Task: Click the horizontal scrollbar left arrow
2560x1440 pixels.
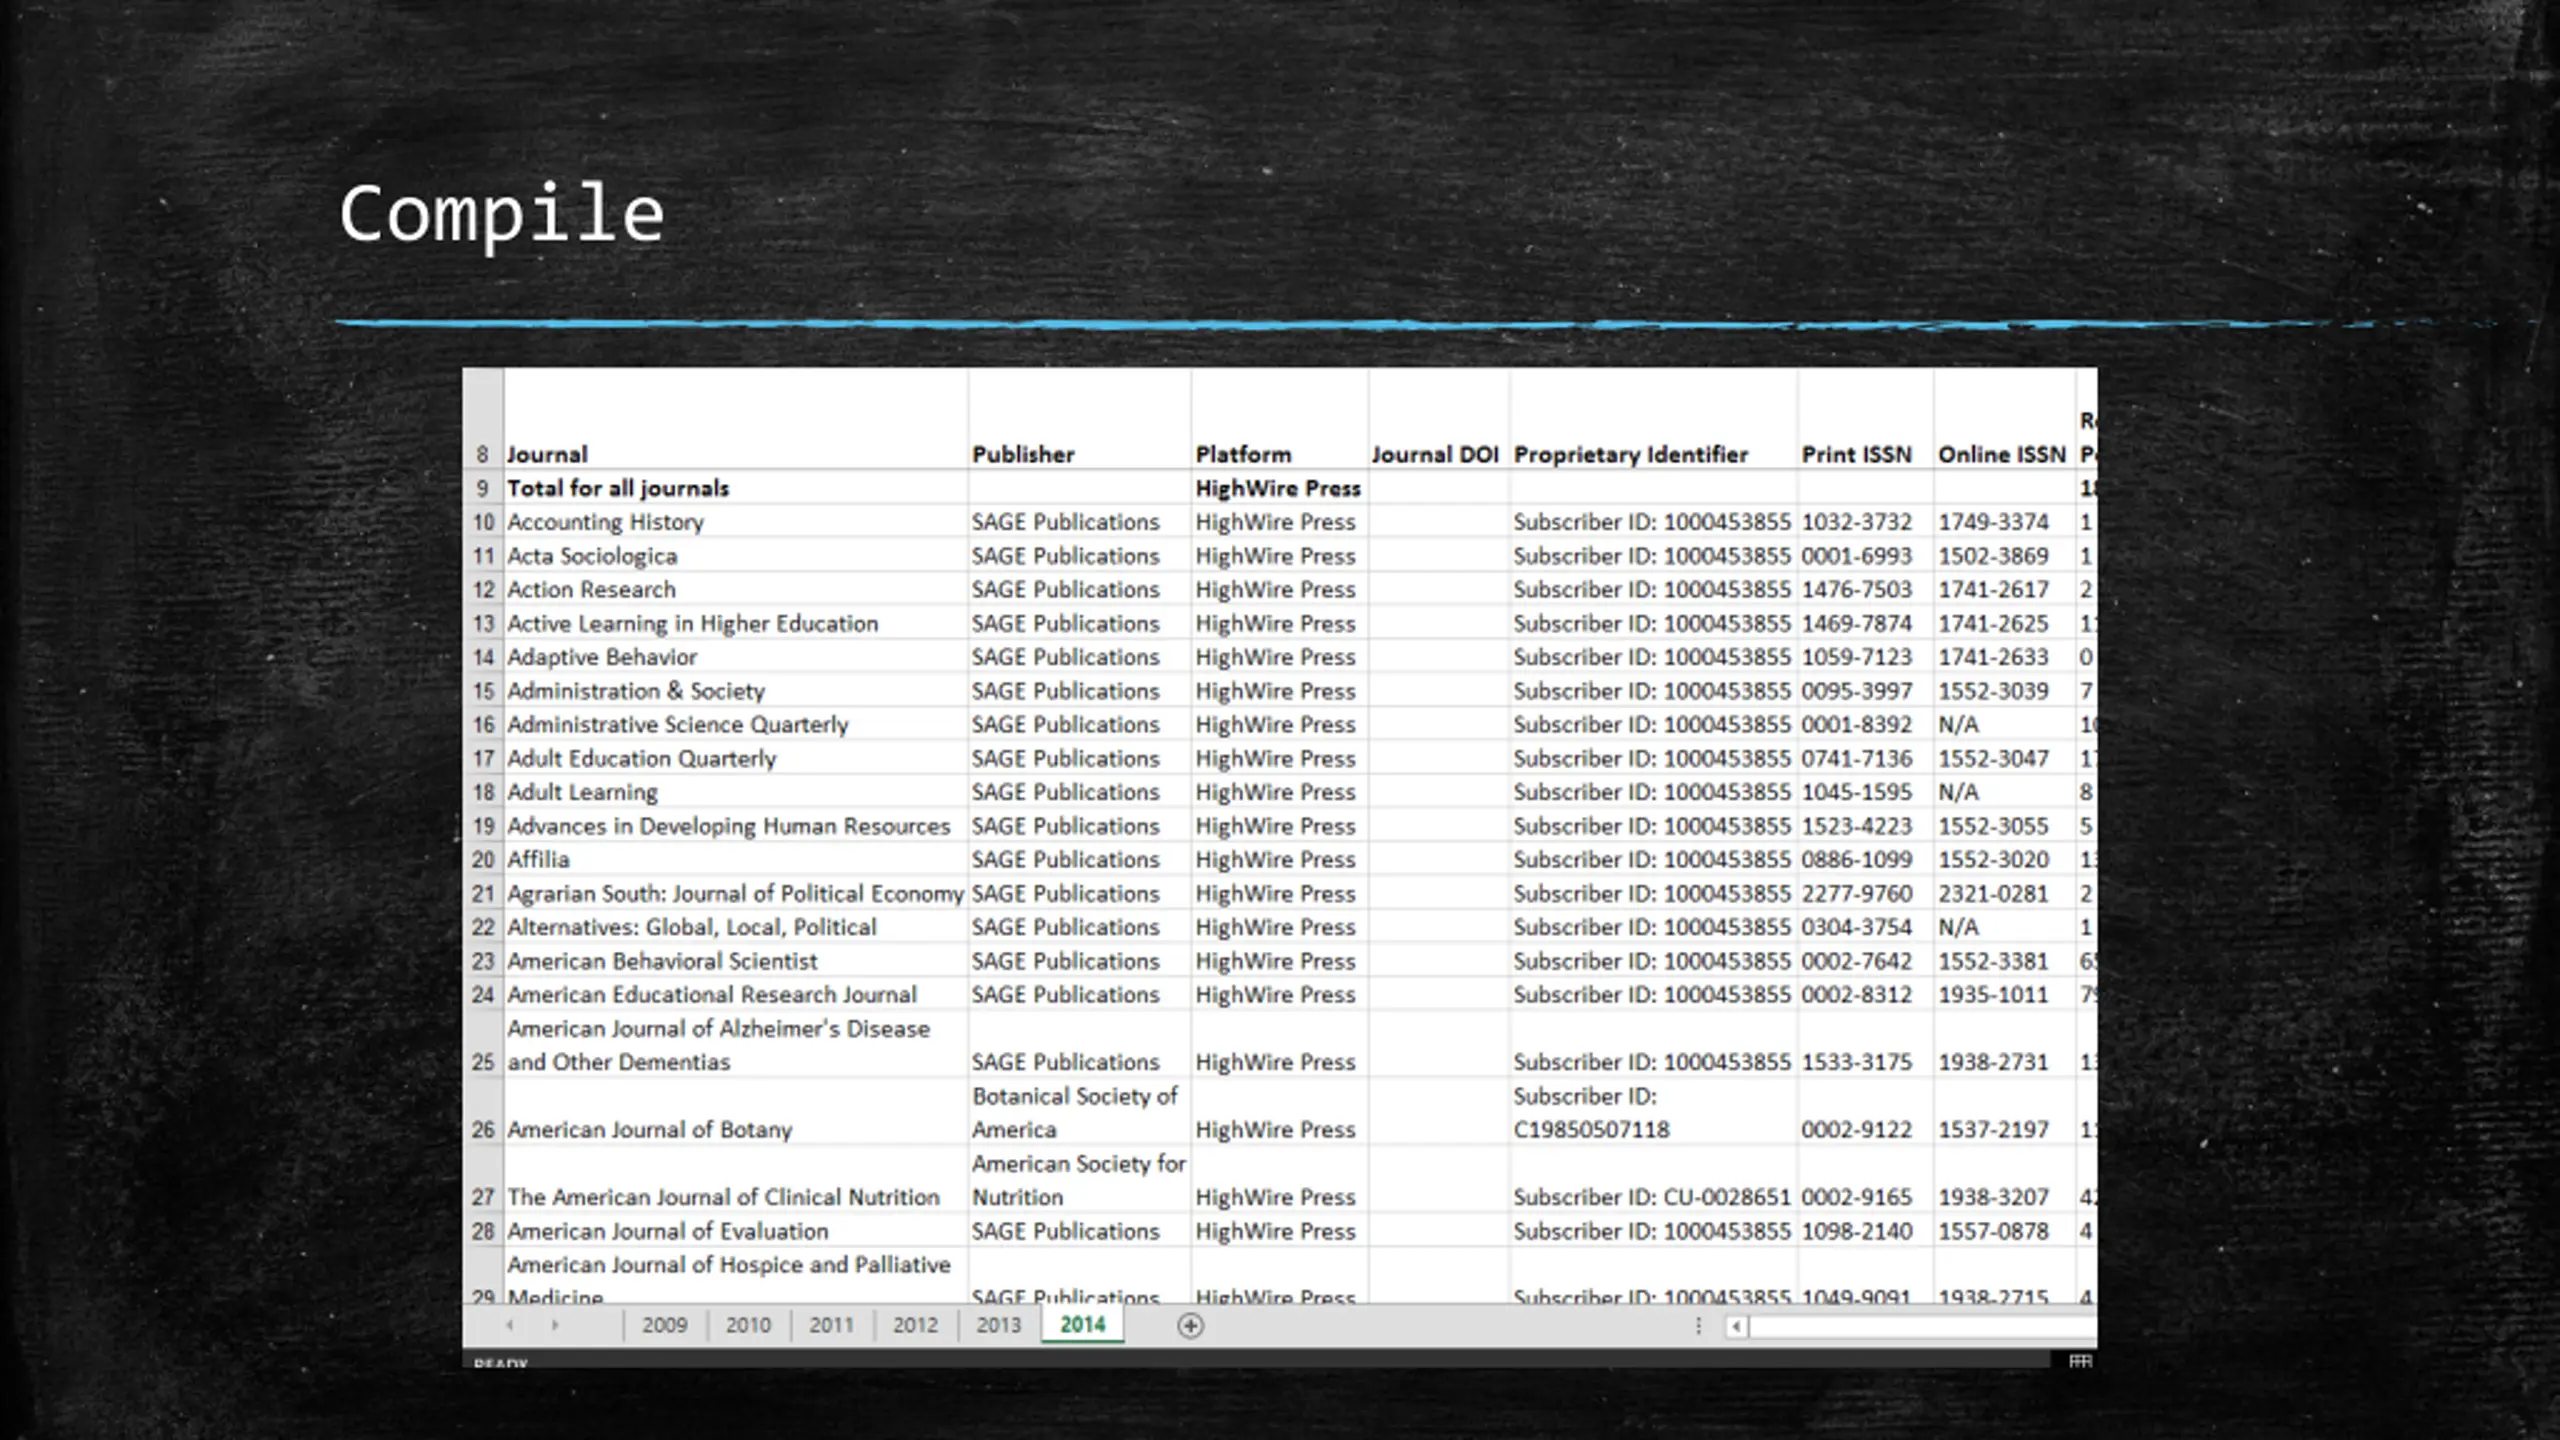Action: pyautogui.click(x=1736, y=1326)
